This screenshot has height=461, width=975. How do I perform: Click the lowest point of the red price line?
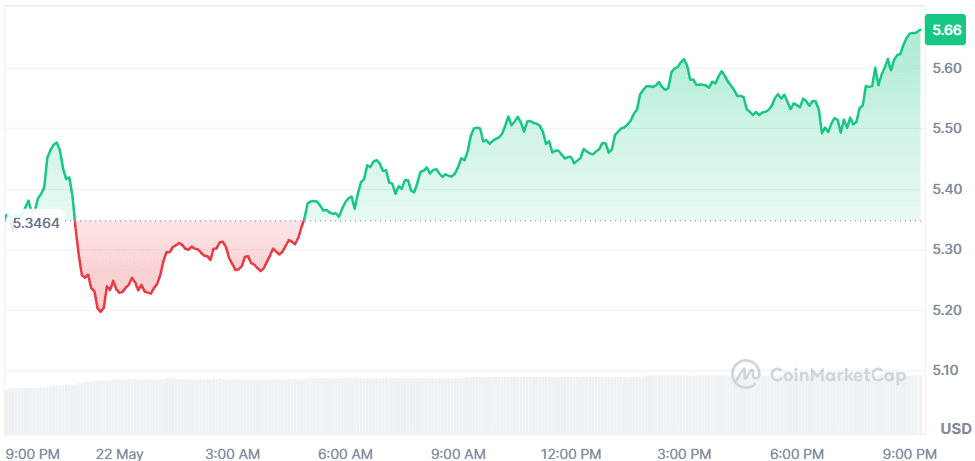(100, 312)
